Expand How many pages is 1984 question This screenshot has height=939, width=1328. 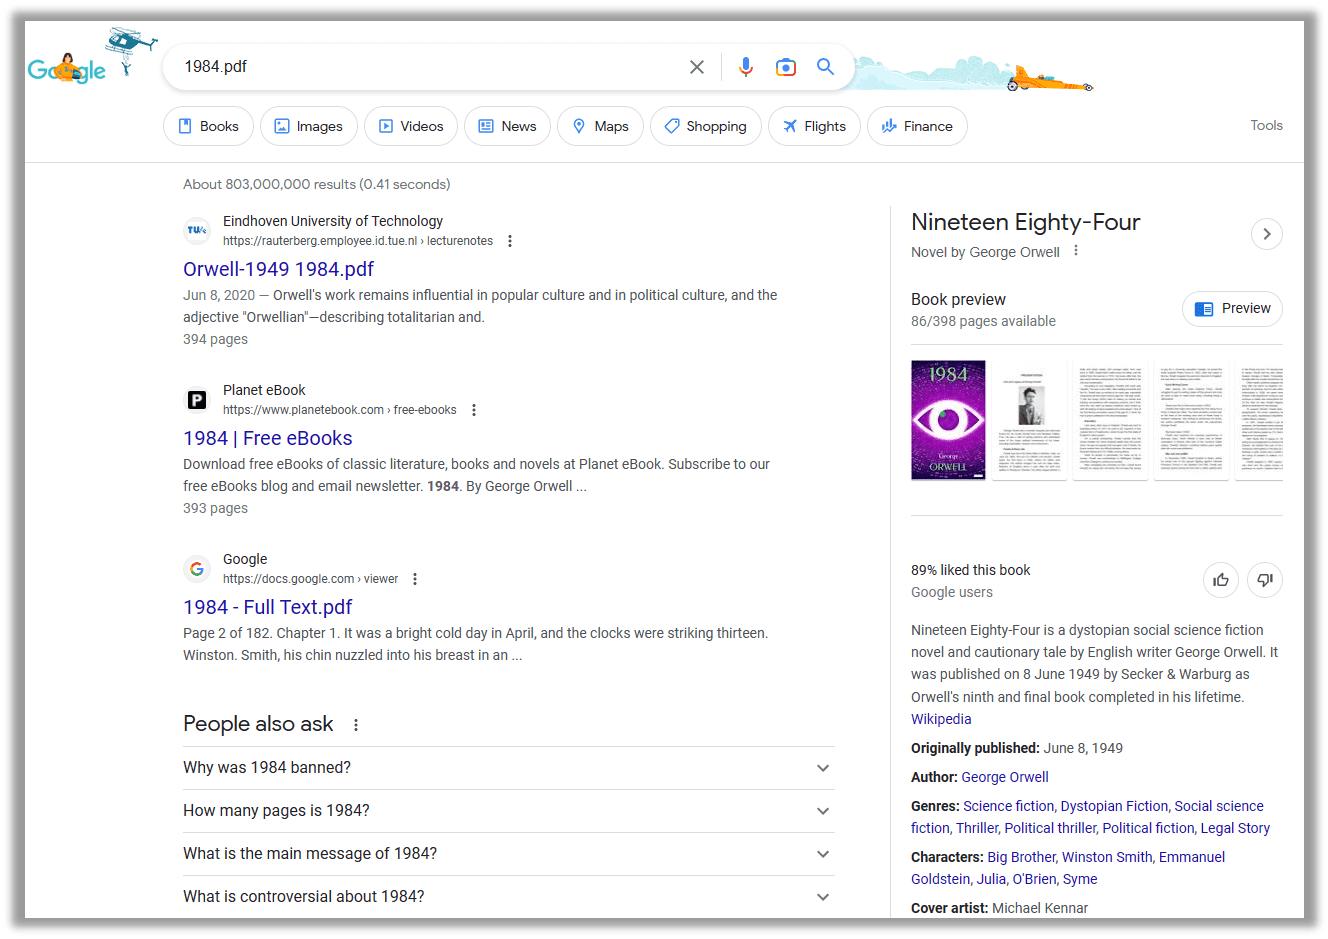(509, 811)
